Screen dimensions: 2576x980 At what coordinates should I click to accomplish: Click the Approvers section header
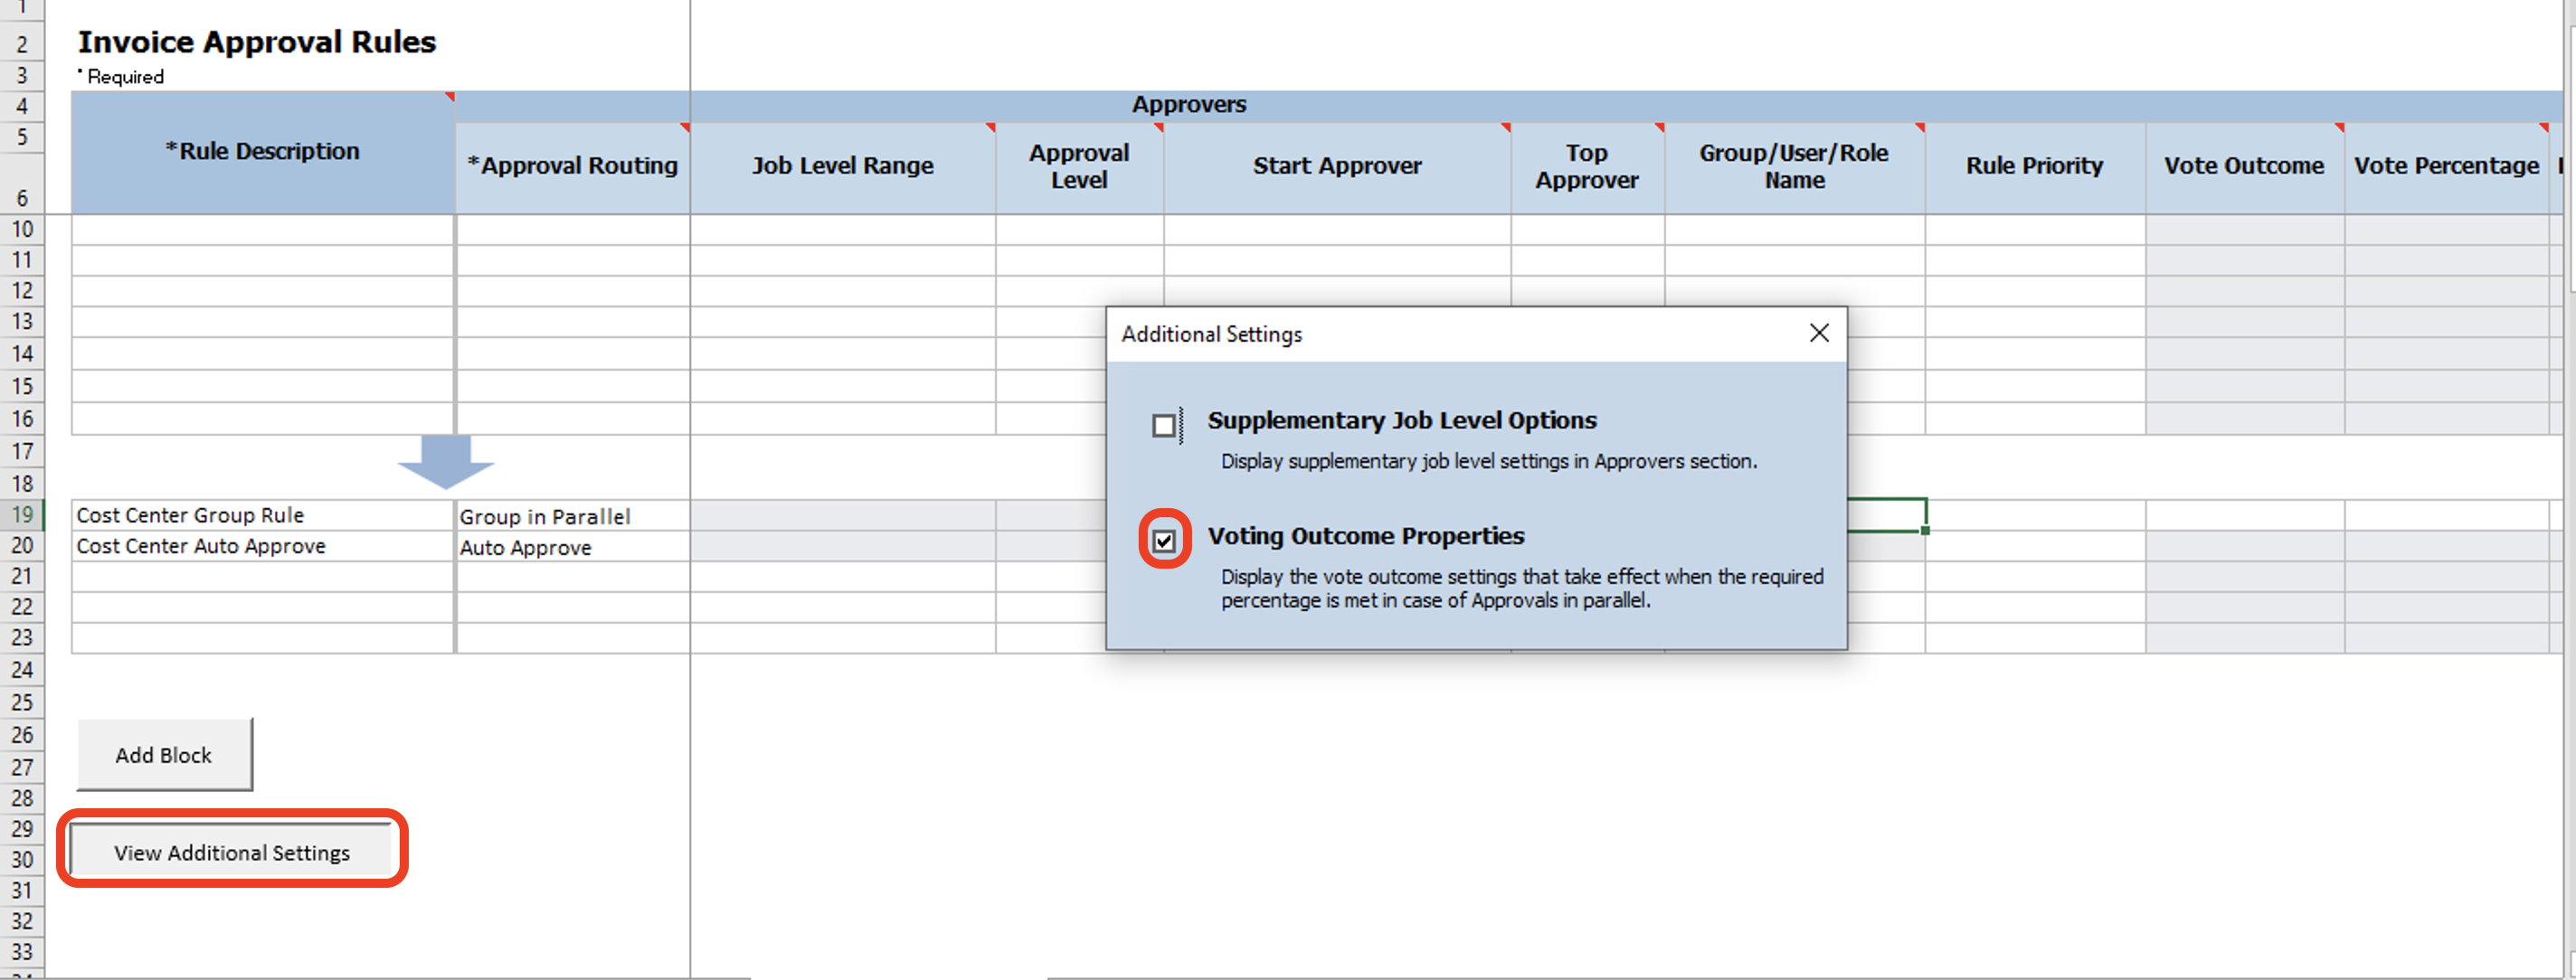point(1189,105)
